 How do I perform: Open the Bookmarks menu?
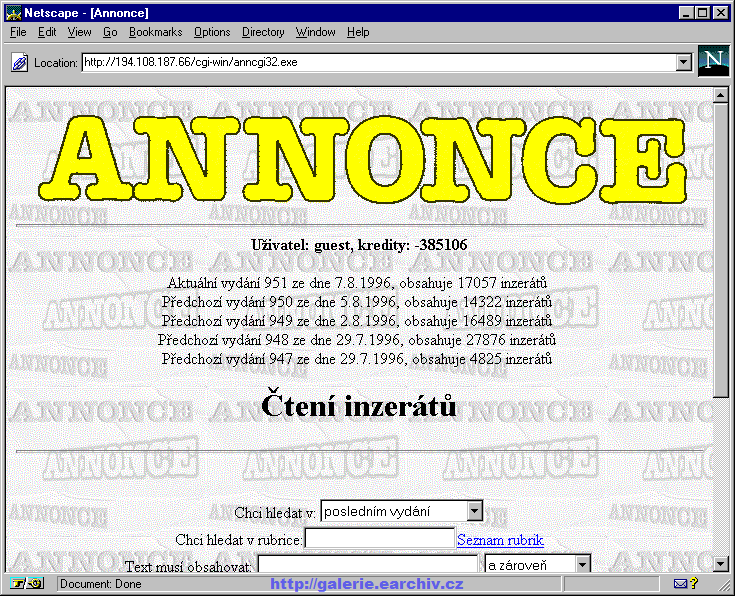pyautogui.click(x=155, y=32)
